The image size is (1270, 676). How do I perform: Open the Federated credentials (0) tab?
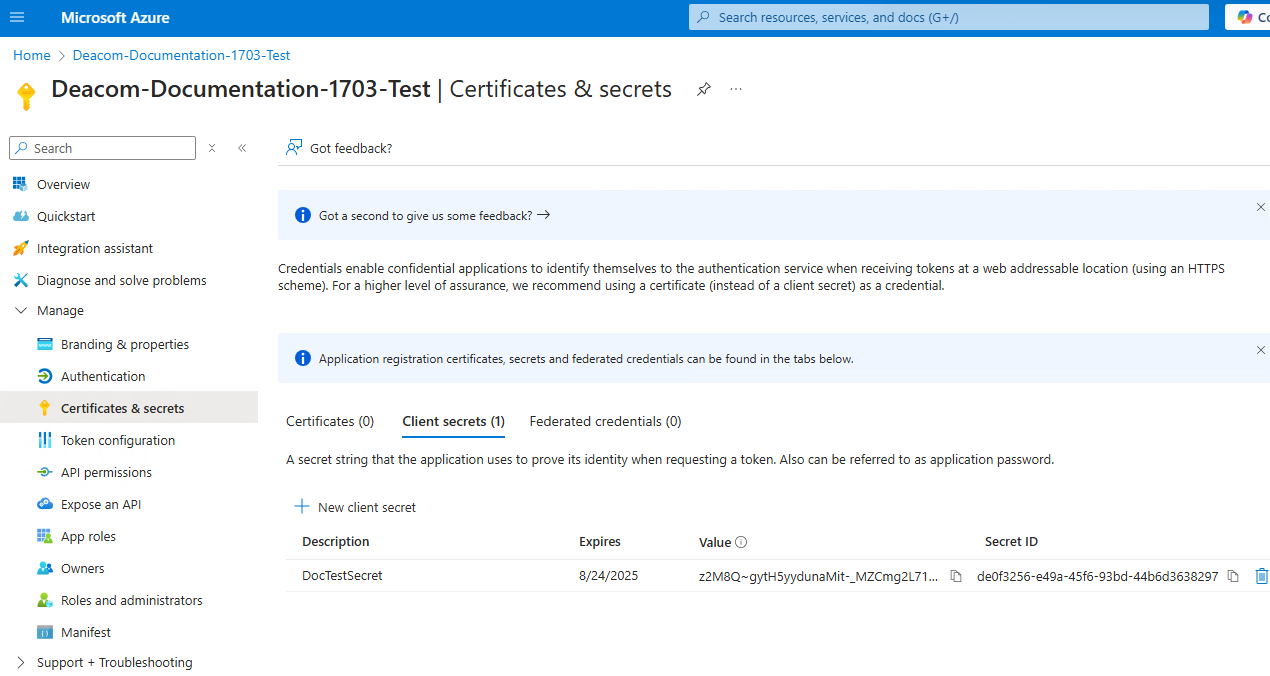click(x=605, y=421)
